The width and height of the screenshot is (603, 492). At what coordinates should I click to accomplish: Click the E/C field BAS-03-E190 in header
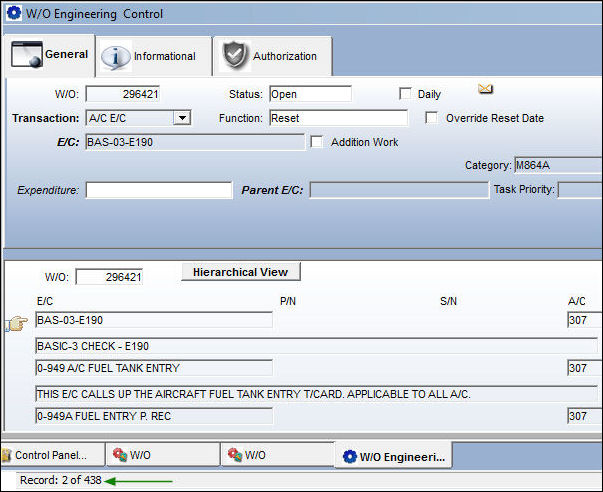coord(195,142)
